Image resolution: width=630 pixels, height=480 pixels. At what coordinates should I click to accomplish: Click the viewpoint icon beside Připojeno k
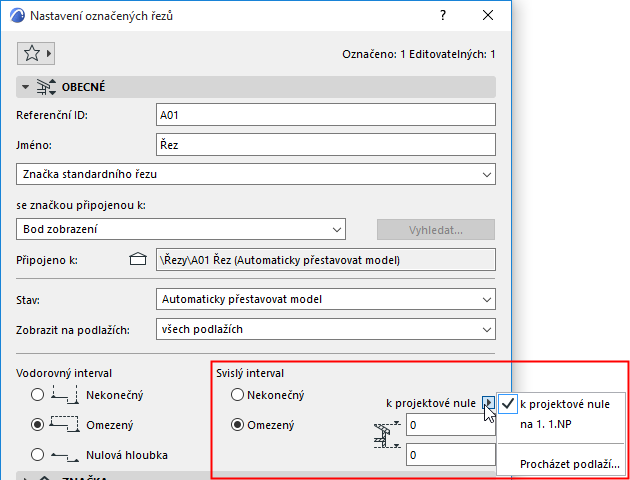(138, 259)
